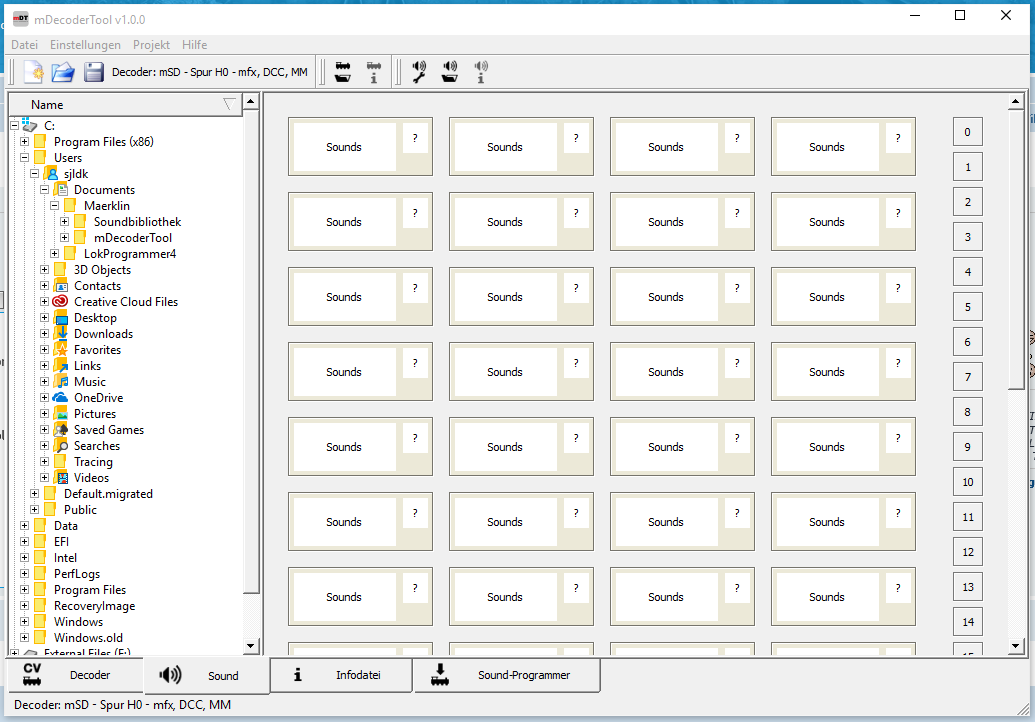The height and width of the screenshot is (722, 1035).
Task: Expand the Program Files (x86) folder
Action: click(x=24, y=141)
